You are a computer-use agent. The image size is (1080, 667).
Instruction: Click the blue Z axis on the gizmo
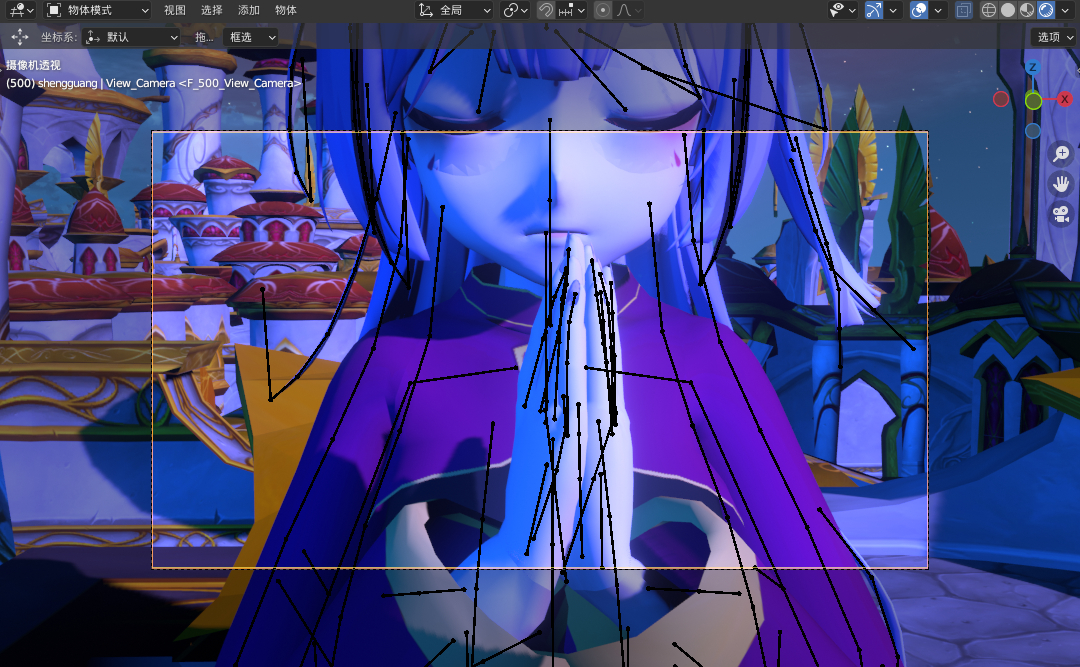coord(1032,68)
